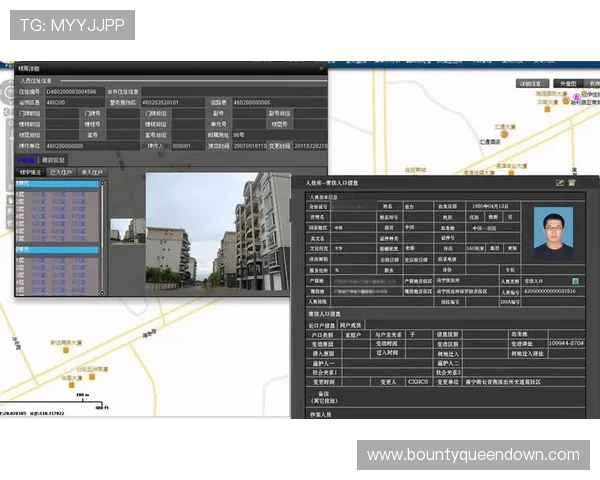Click the edit icon in population info header

(x=560, y=183)
